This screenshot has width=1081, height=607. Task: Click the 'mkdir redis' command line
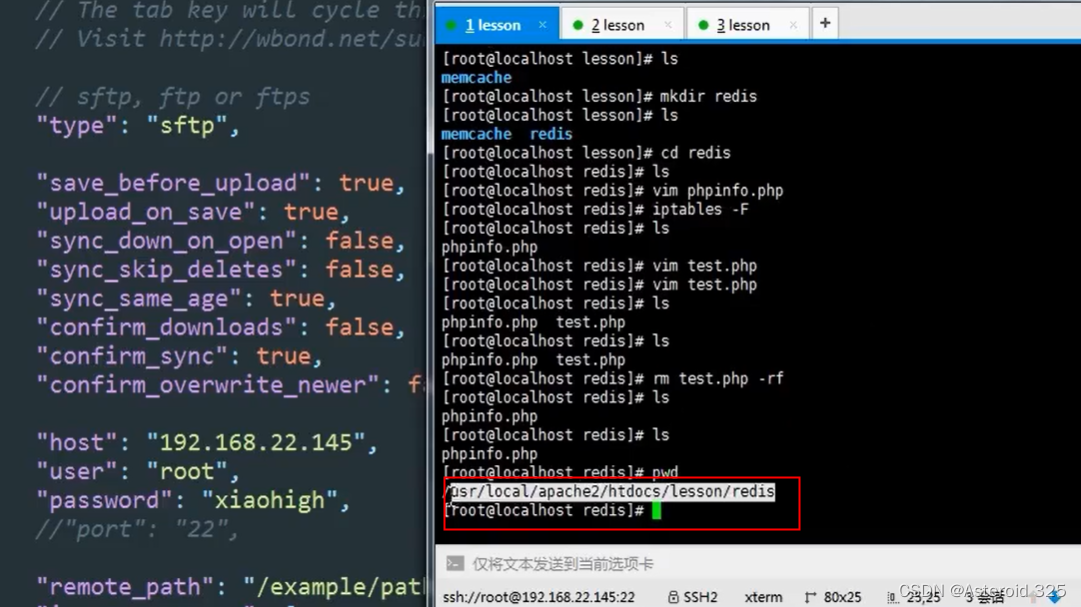(599, 97)
